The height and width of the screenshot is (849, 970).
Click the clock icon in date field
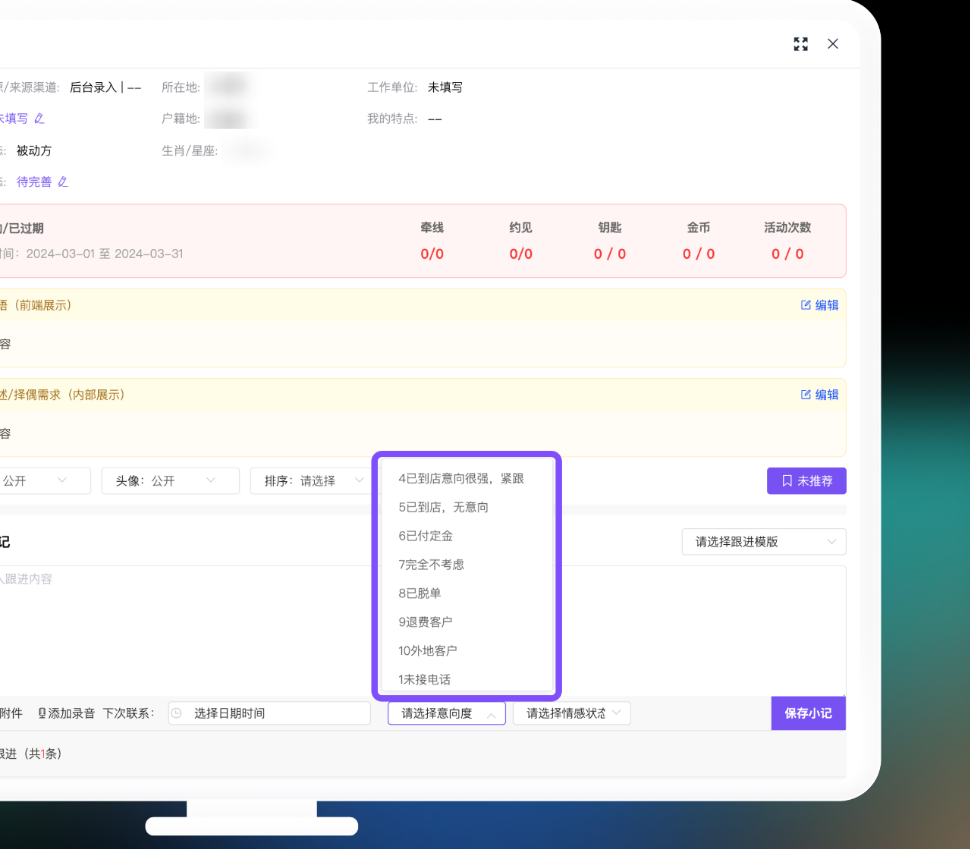tap(177, 714)
